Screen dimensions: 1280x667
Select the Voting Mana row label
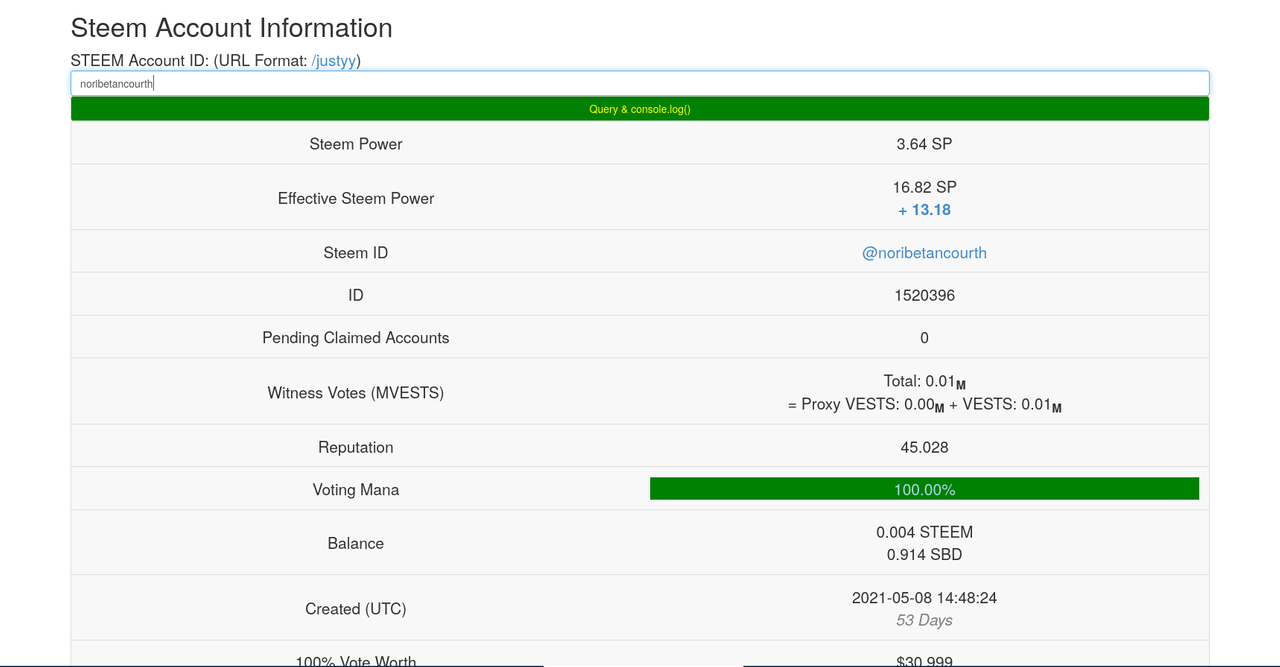356,490
